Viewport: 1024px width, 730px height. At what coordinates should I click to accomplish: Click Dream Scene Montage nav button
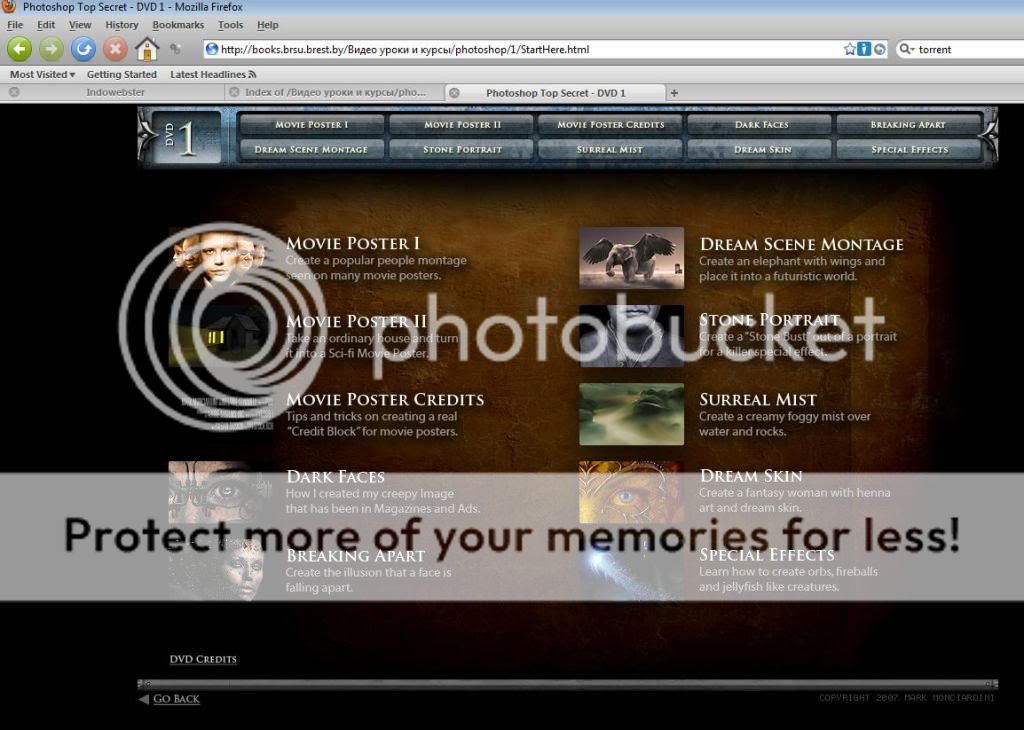[312, 150]
